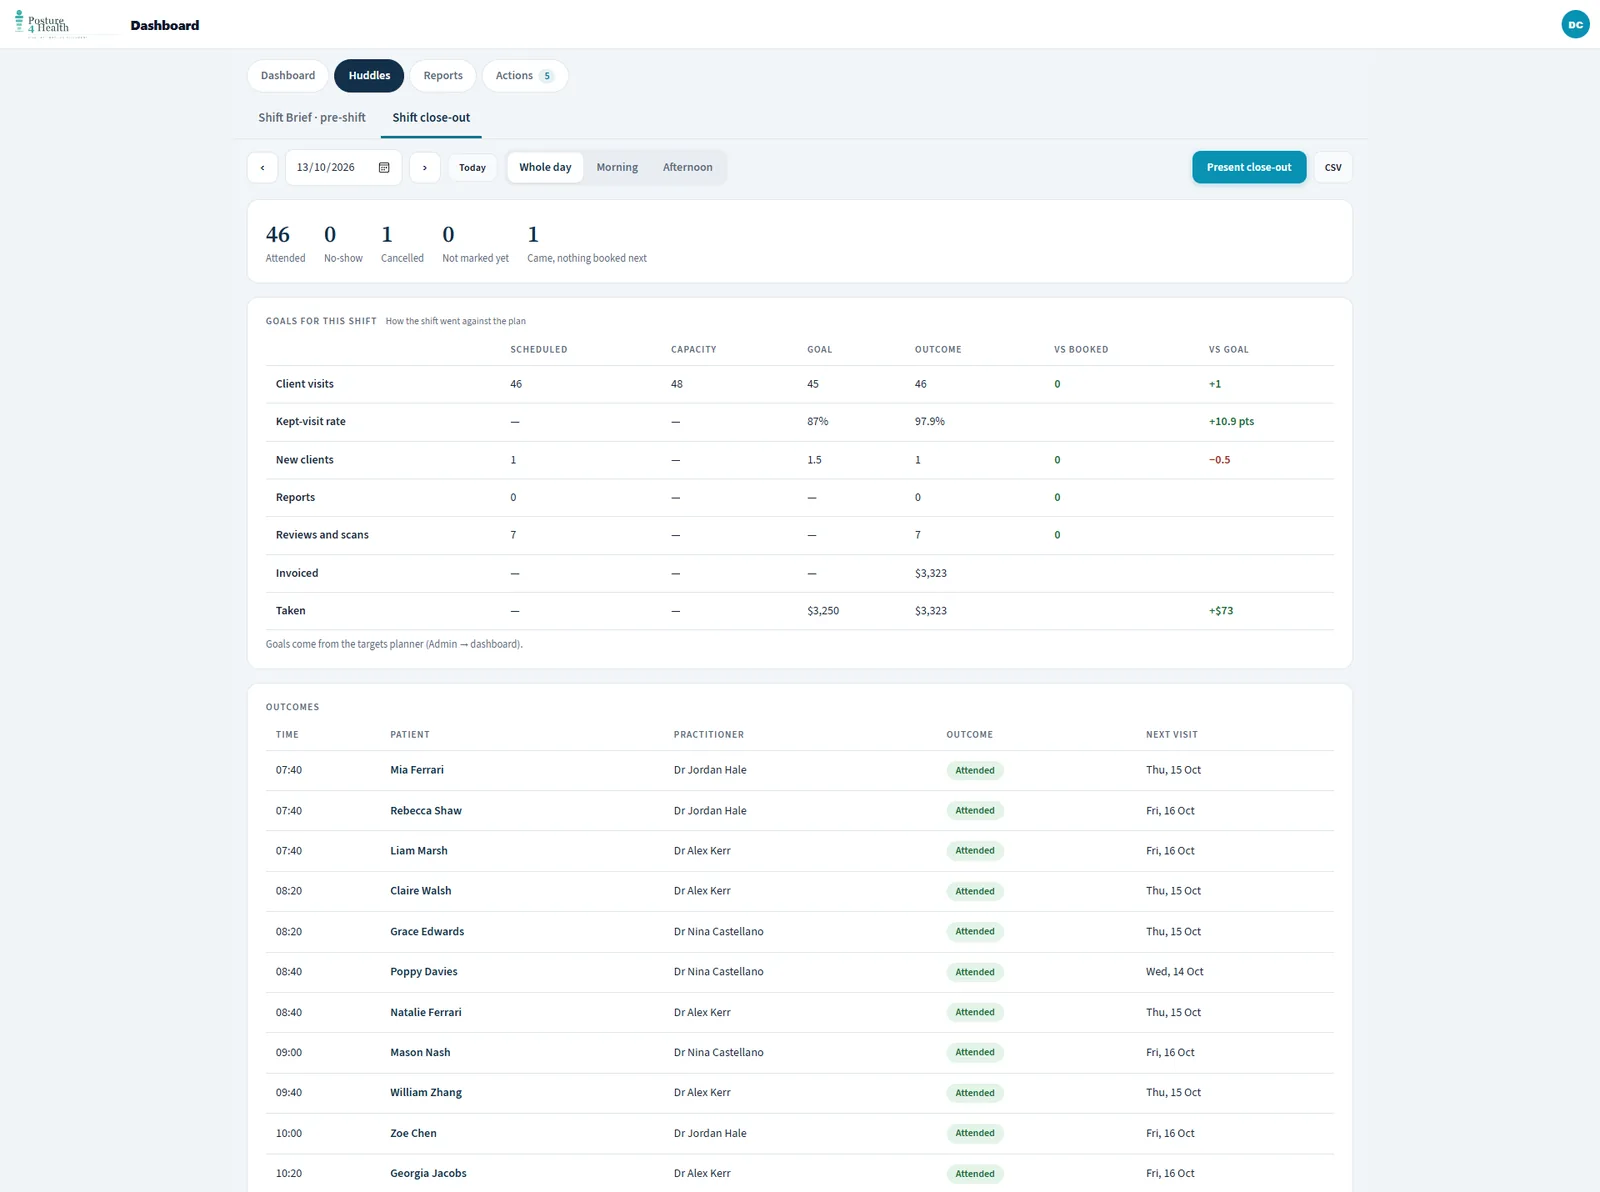Click the +$73 Taken vs goal value
The height and width of the screenshot is (1192, 1600).
point(1221,611)
